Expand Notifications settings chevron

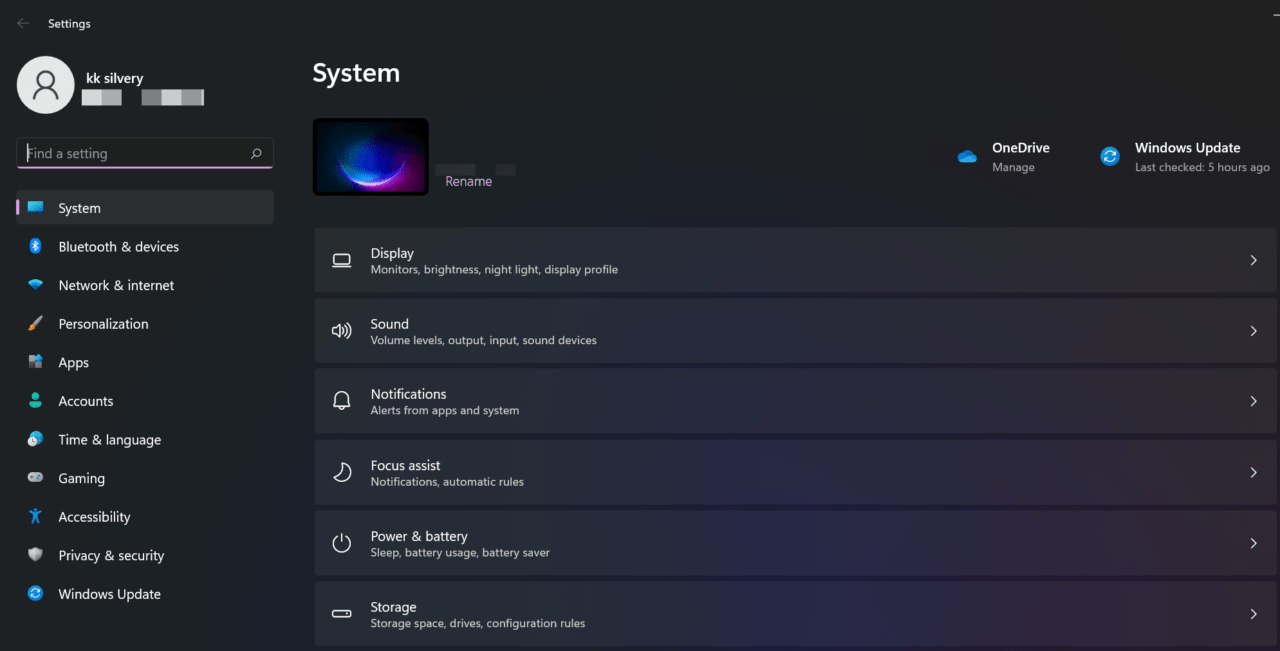1253,401
